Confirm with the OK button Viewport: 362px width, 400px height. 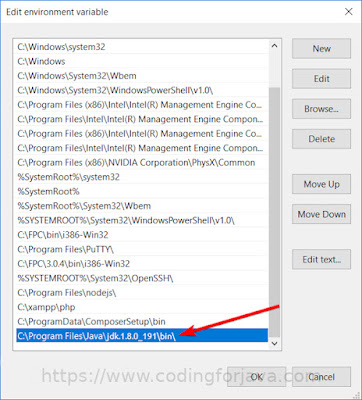(256, 377)
